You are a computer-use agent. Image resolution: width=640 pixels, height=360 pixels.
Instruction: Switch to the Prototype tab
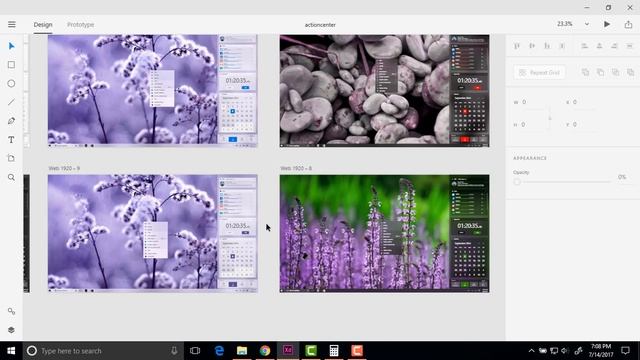(x=80, y=25)
